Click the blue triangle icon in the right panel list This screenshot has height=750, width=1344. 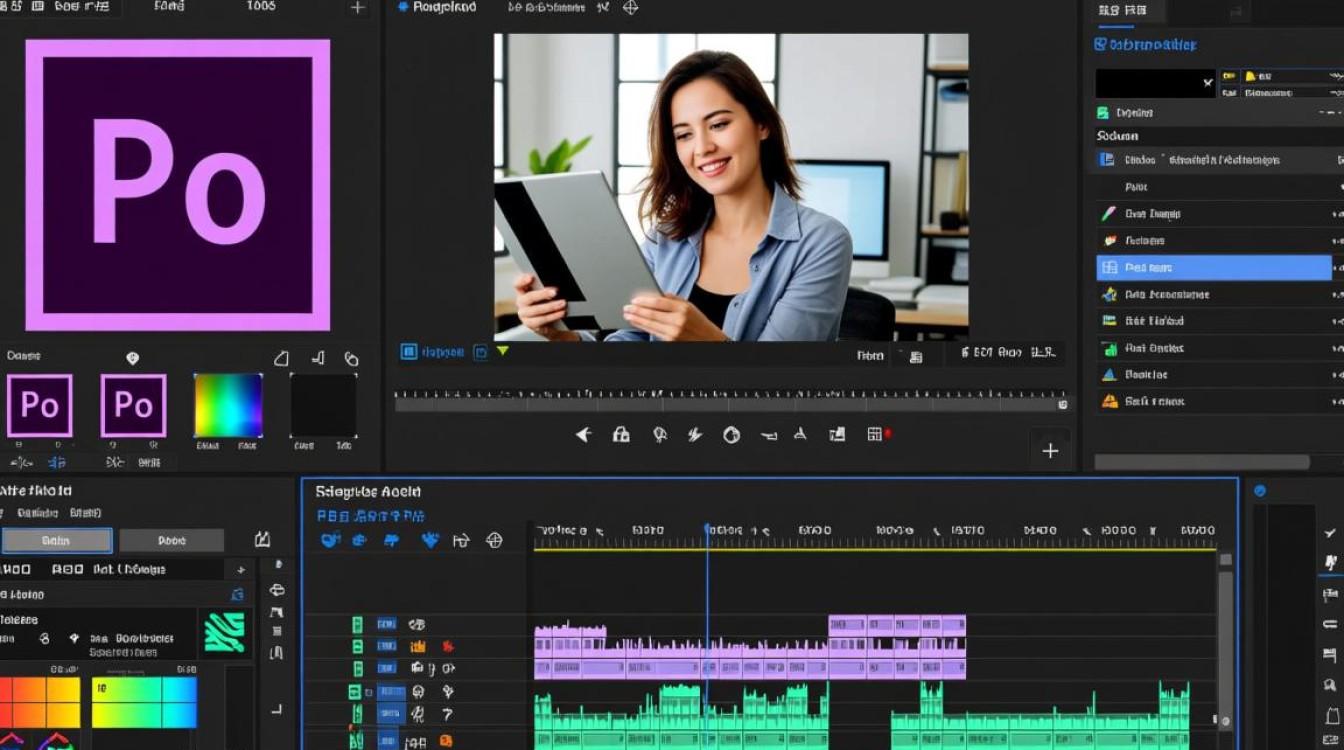pyautogui.click(x=1108, y=375)
